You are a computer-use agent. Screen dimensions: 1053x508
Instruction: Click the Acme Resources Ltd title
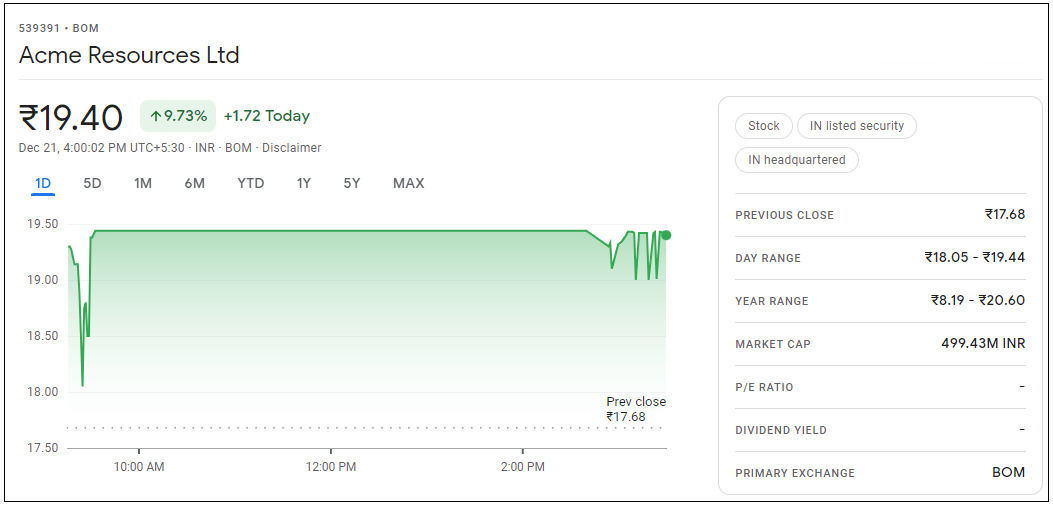click(129, 55)
